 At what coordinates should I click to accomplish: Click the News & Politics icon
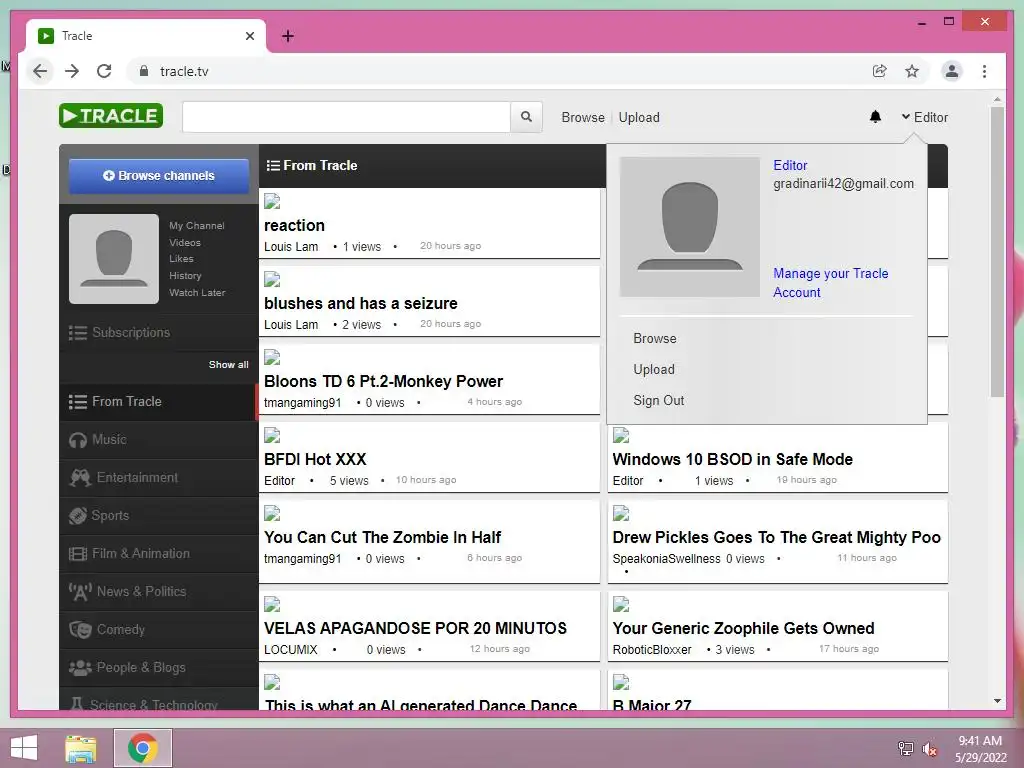click(80, 592)
